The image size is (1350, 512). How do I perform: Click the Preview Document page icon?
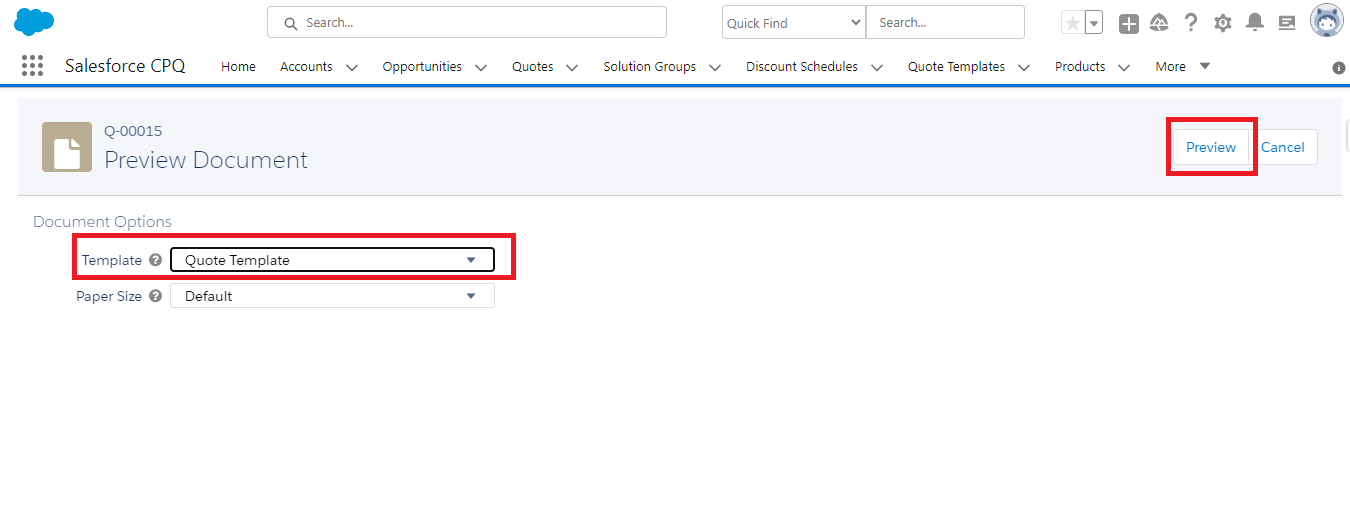(x=67, y=147)
